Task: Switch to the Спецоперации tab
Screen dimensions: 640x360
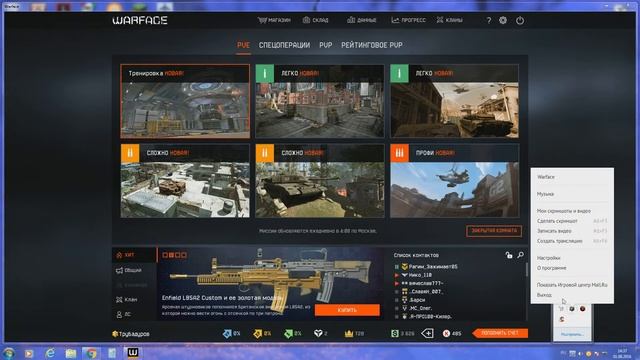Action: click(284, 45)
